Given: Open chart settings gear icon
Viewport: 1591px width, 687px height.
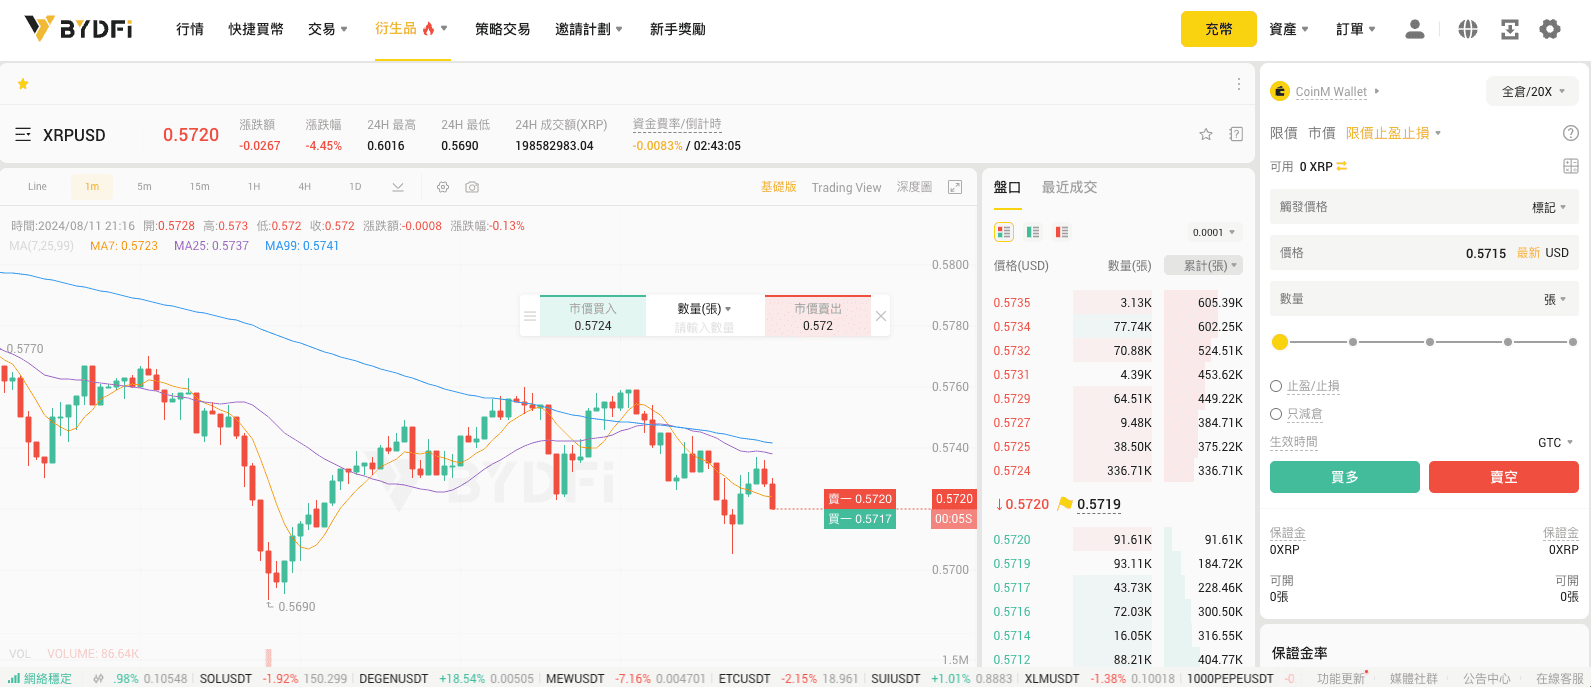Looking at the screenshot, I should point(443,187).
